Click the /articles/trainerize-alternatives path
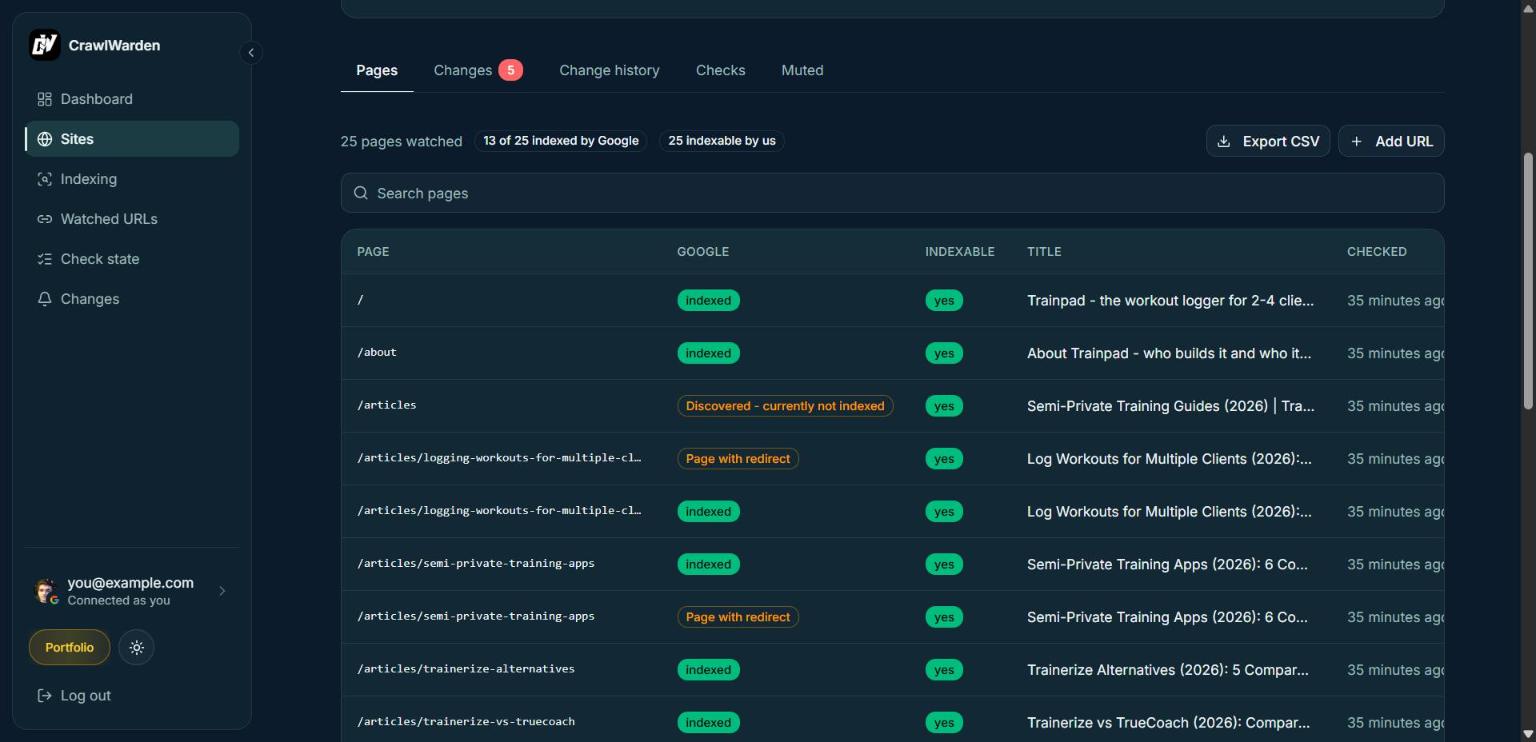The height and width of the screenshot is (742, 1536). click(x=466, y=669)
